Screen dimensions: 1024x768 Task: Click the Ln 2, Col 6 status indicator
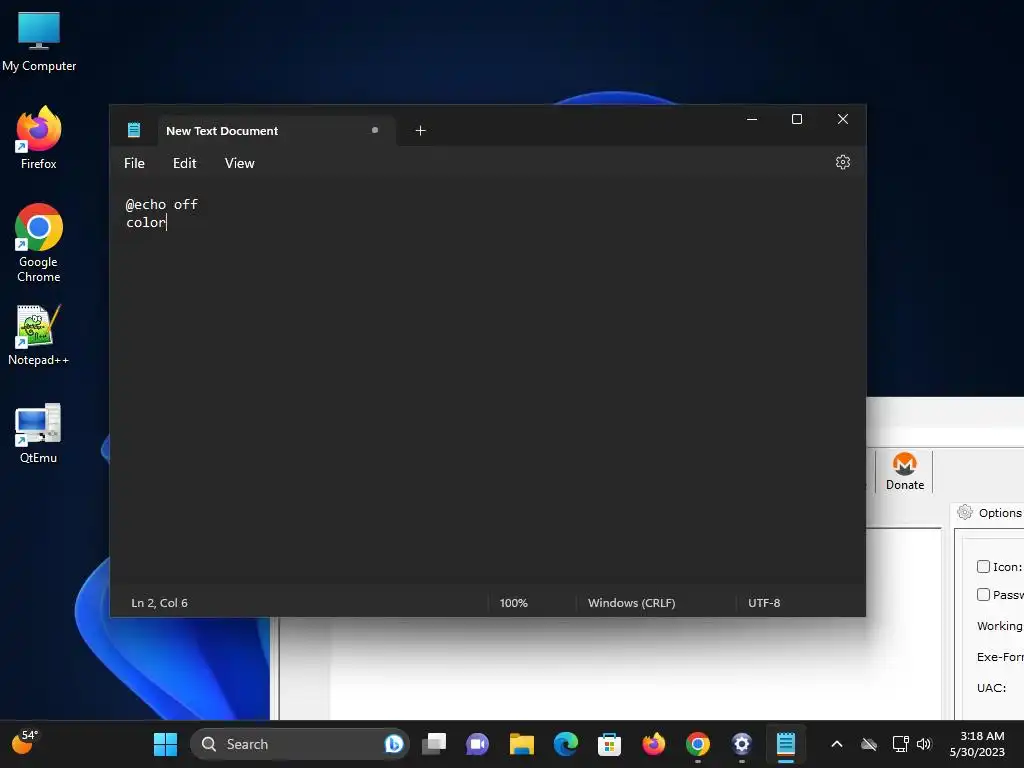[159, 603]
